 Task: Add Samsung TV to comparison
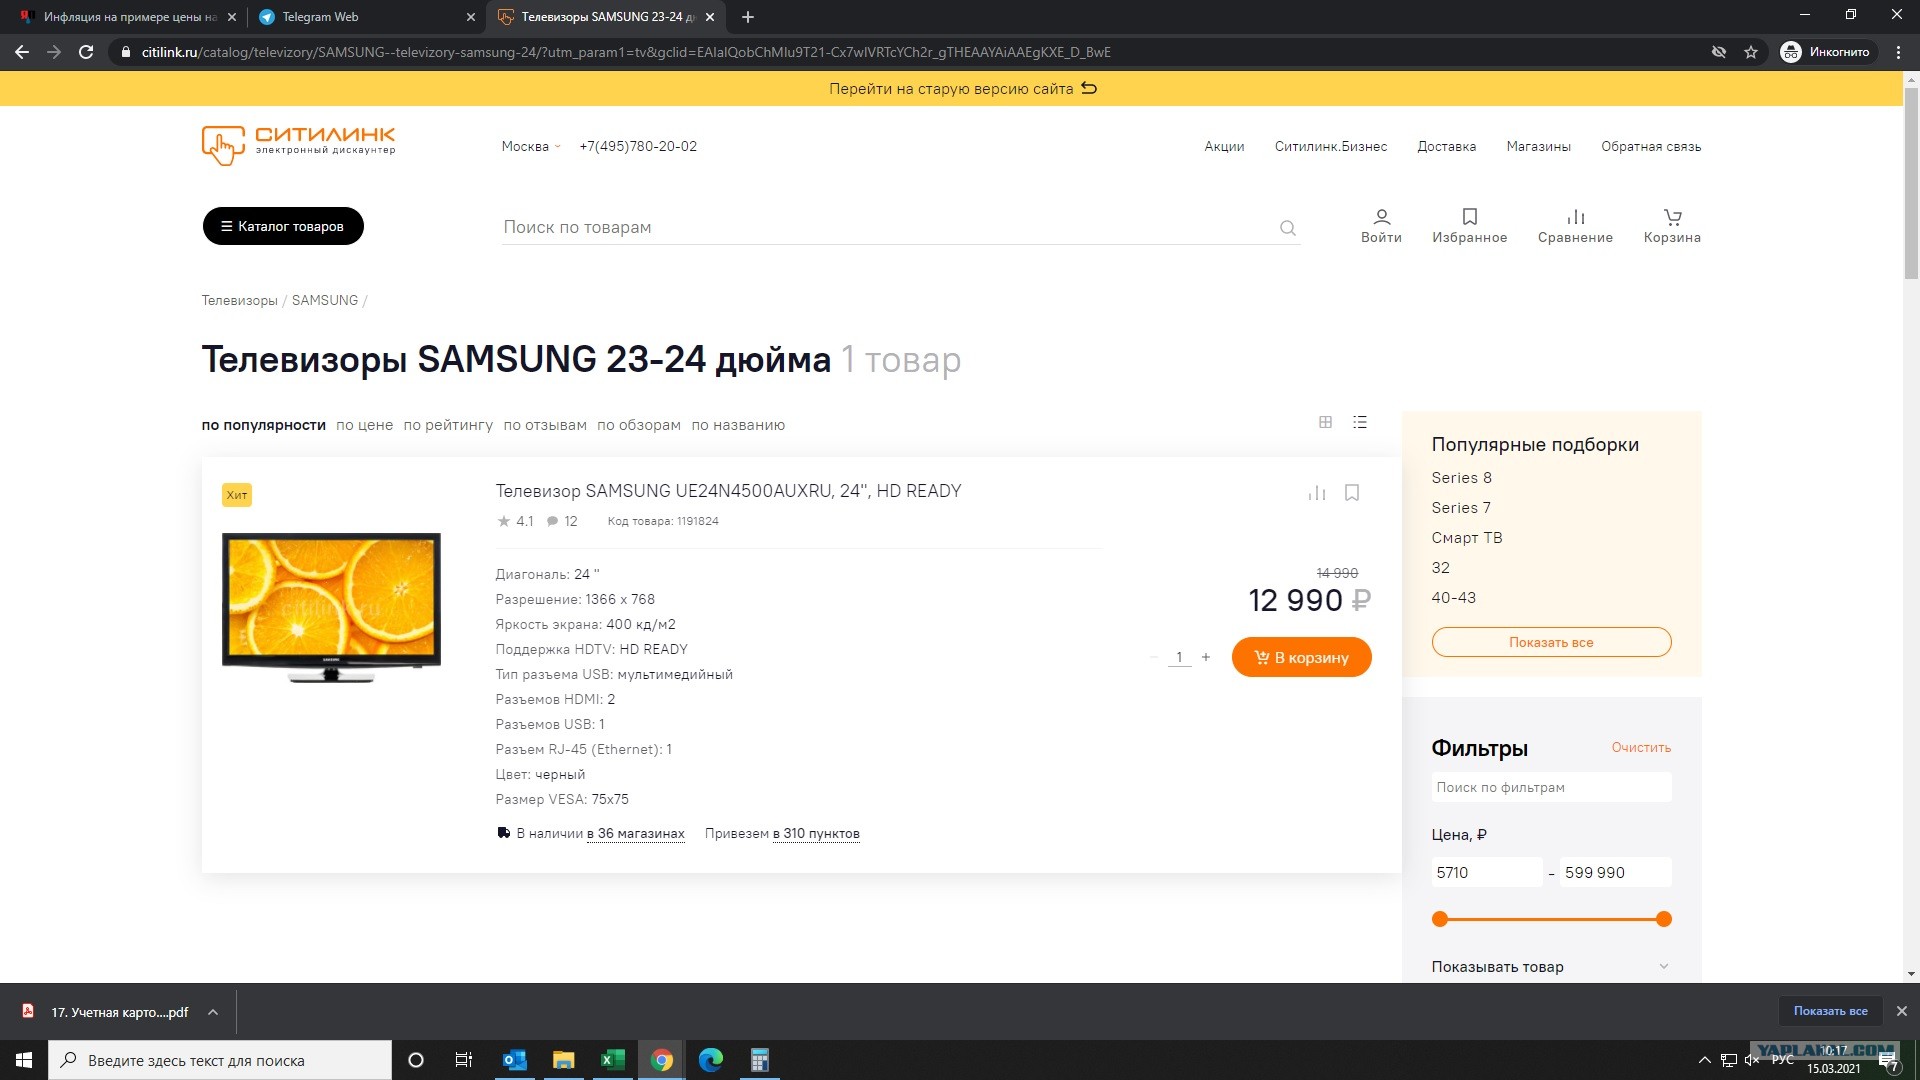[x=1317, y=493]
